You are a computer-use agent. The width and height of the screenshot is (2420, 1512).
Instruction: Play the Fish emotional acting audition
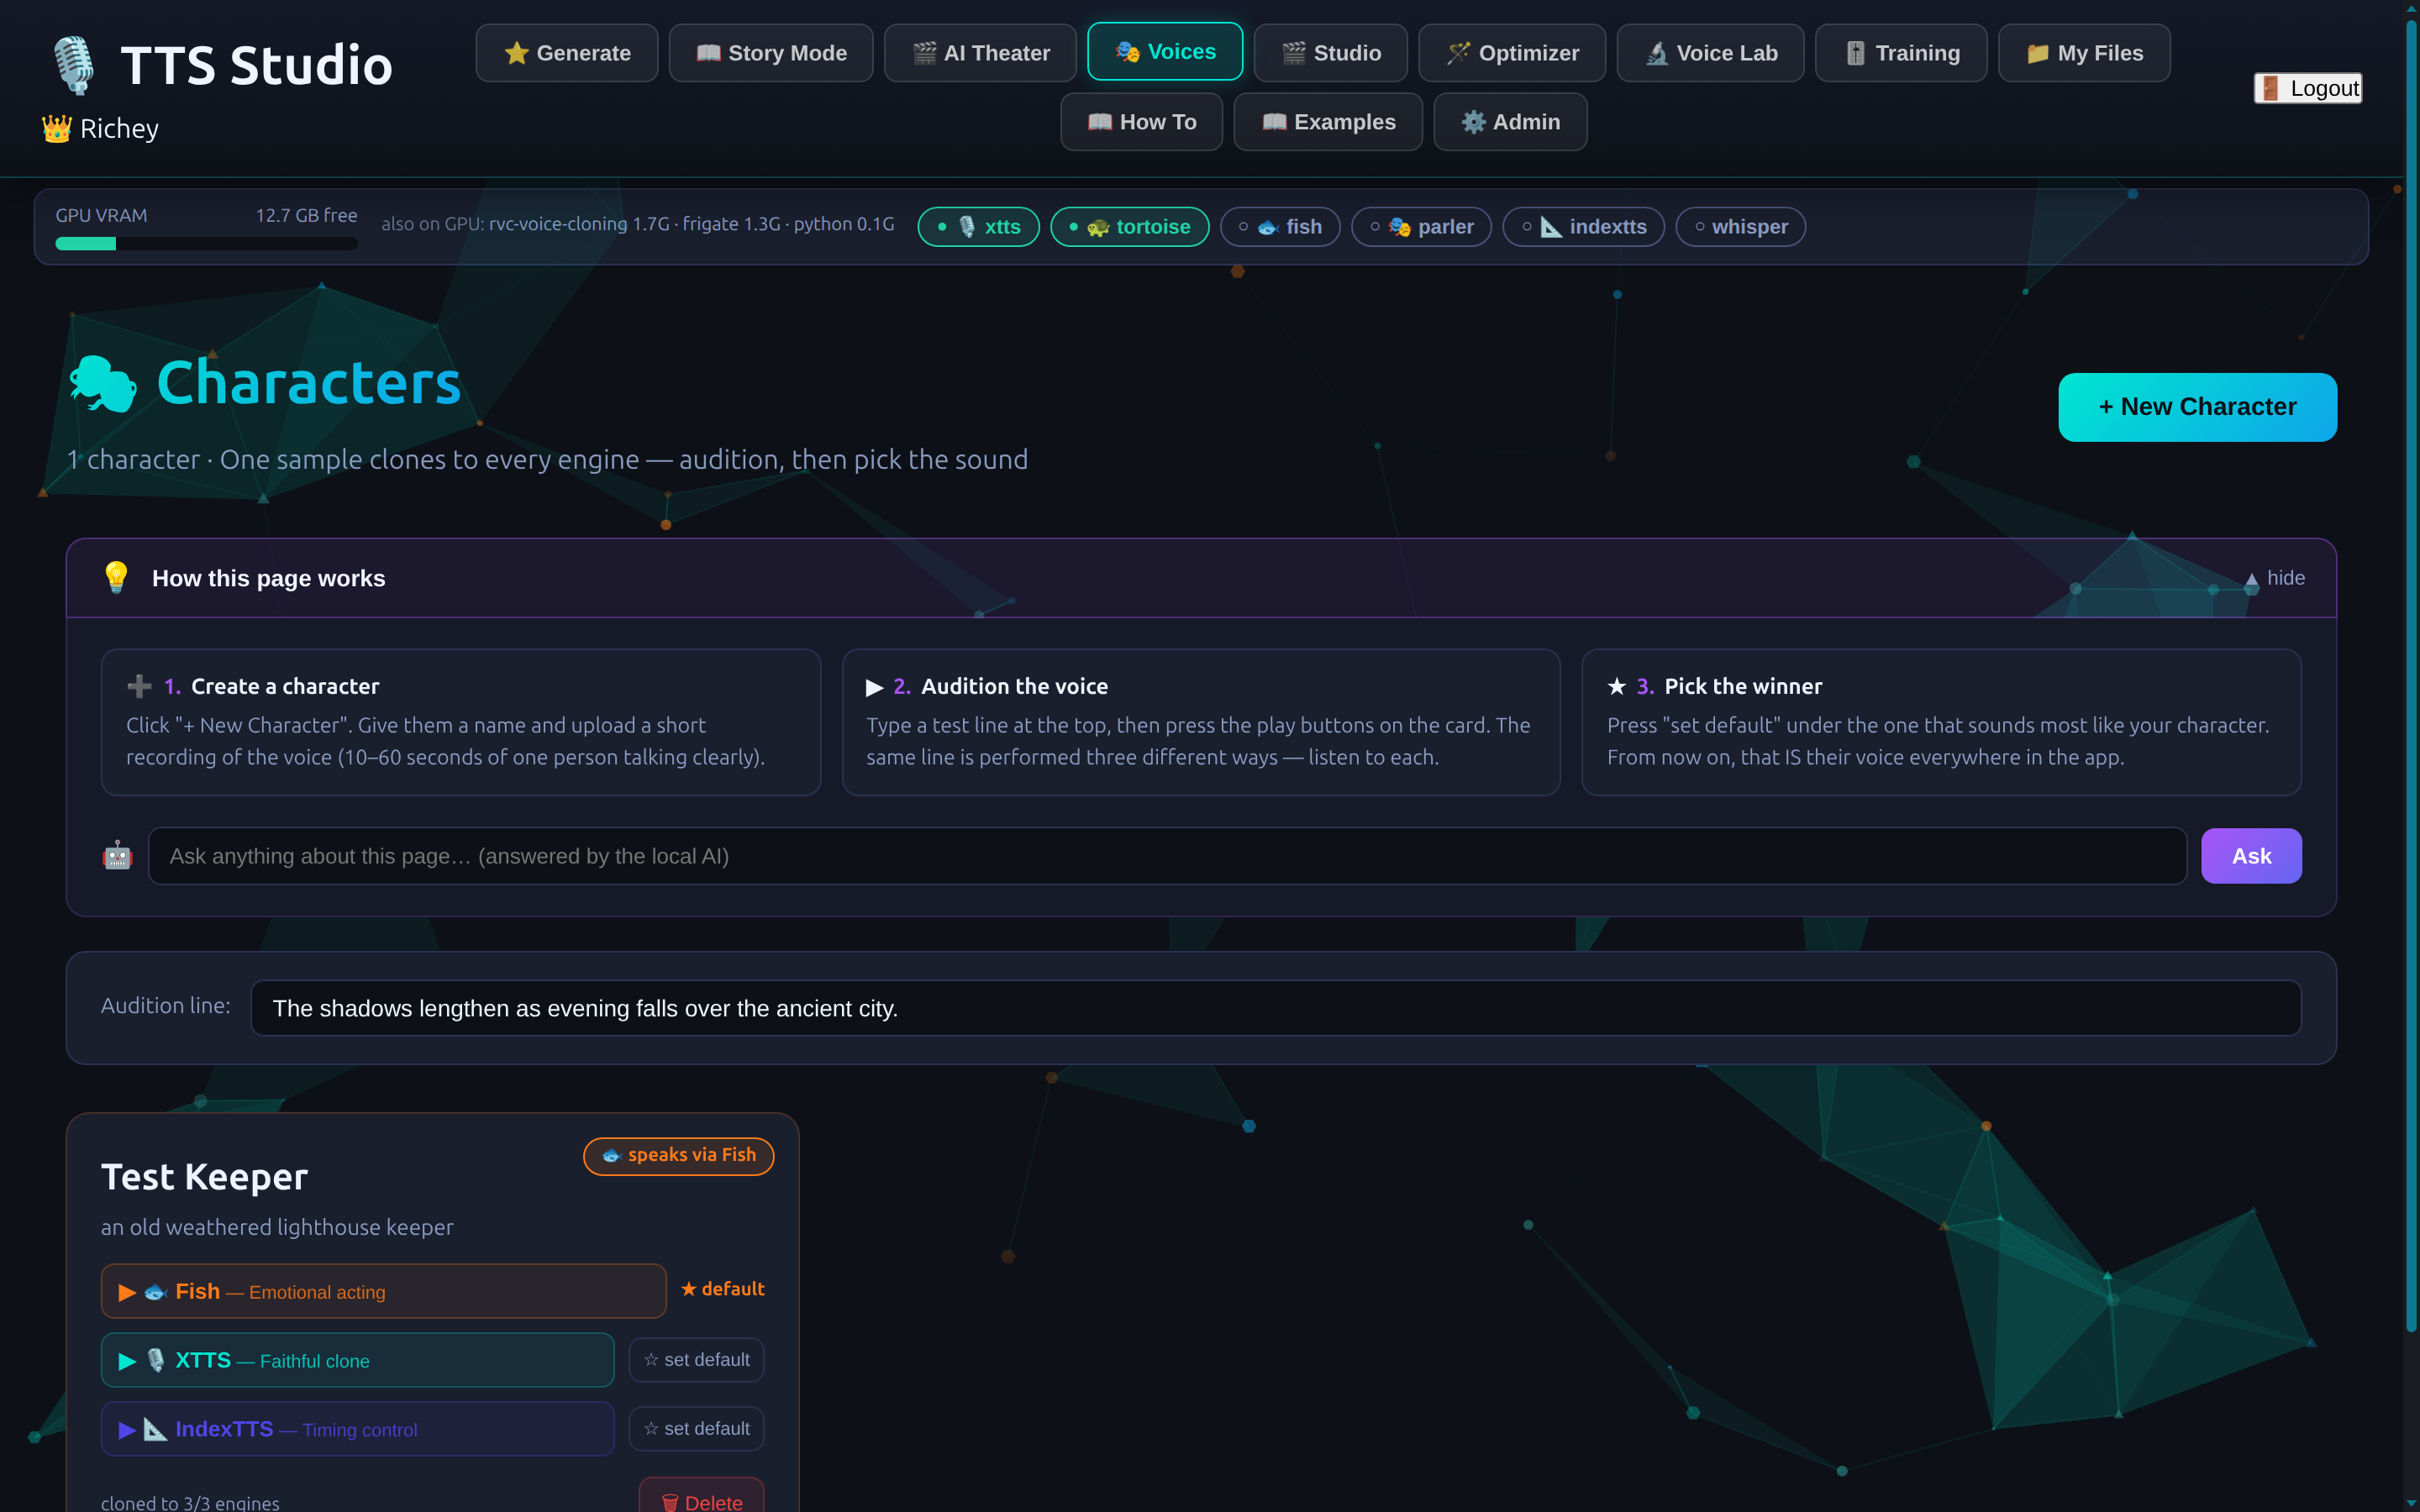[x=383, y=1291]
